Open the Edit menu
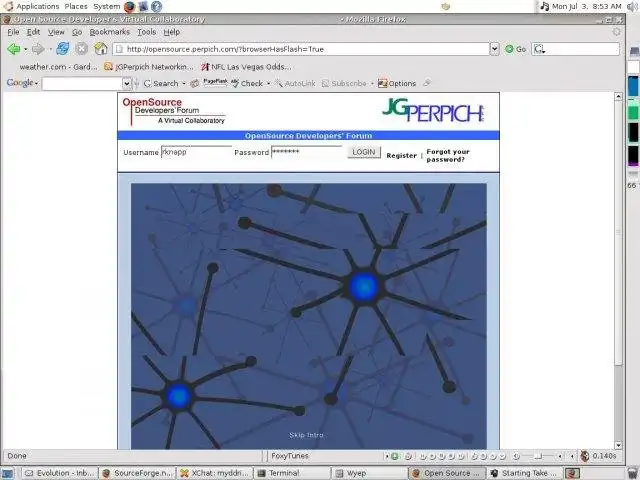The height and width of the screenshot is (480, 640). coord(33,32)
